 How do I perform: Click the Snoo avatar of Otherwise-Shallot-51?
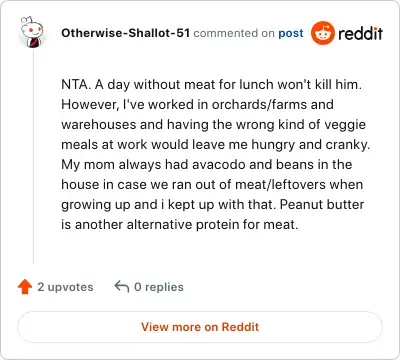[32, 32]
